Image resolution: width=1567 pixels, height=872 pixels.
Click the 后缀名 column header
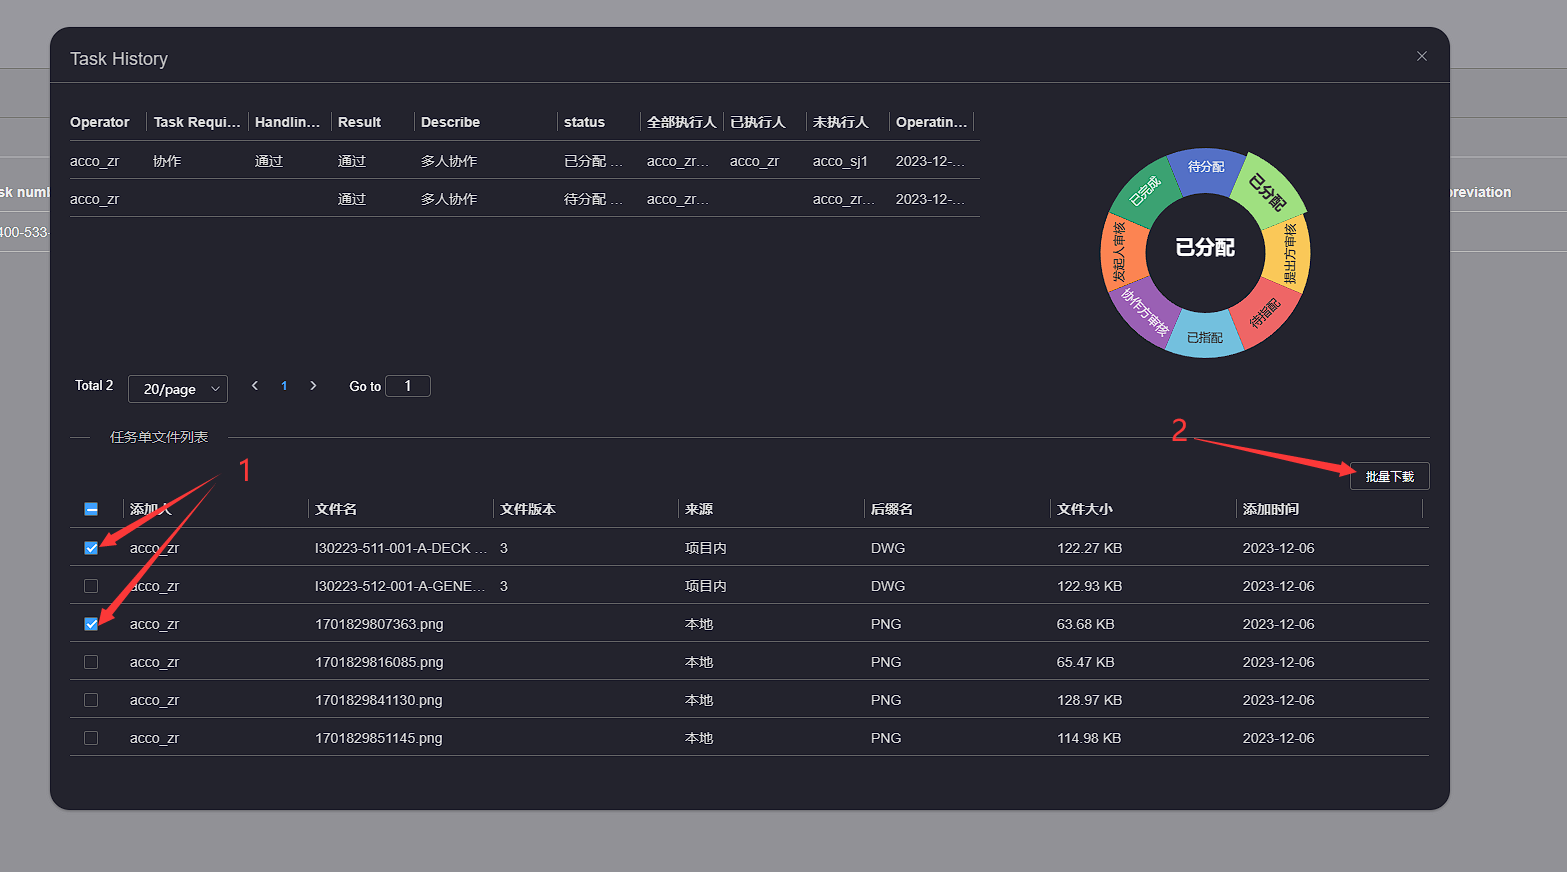(892, 509)
